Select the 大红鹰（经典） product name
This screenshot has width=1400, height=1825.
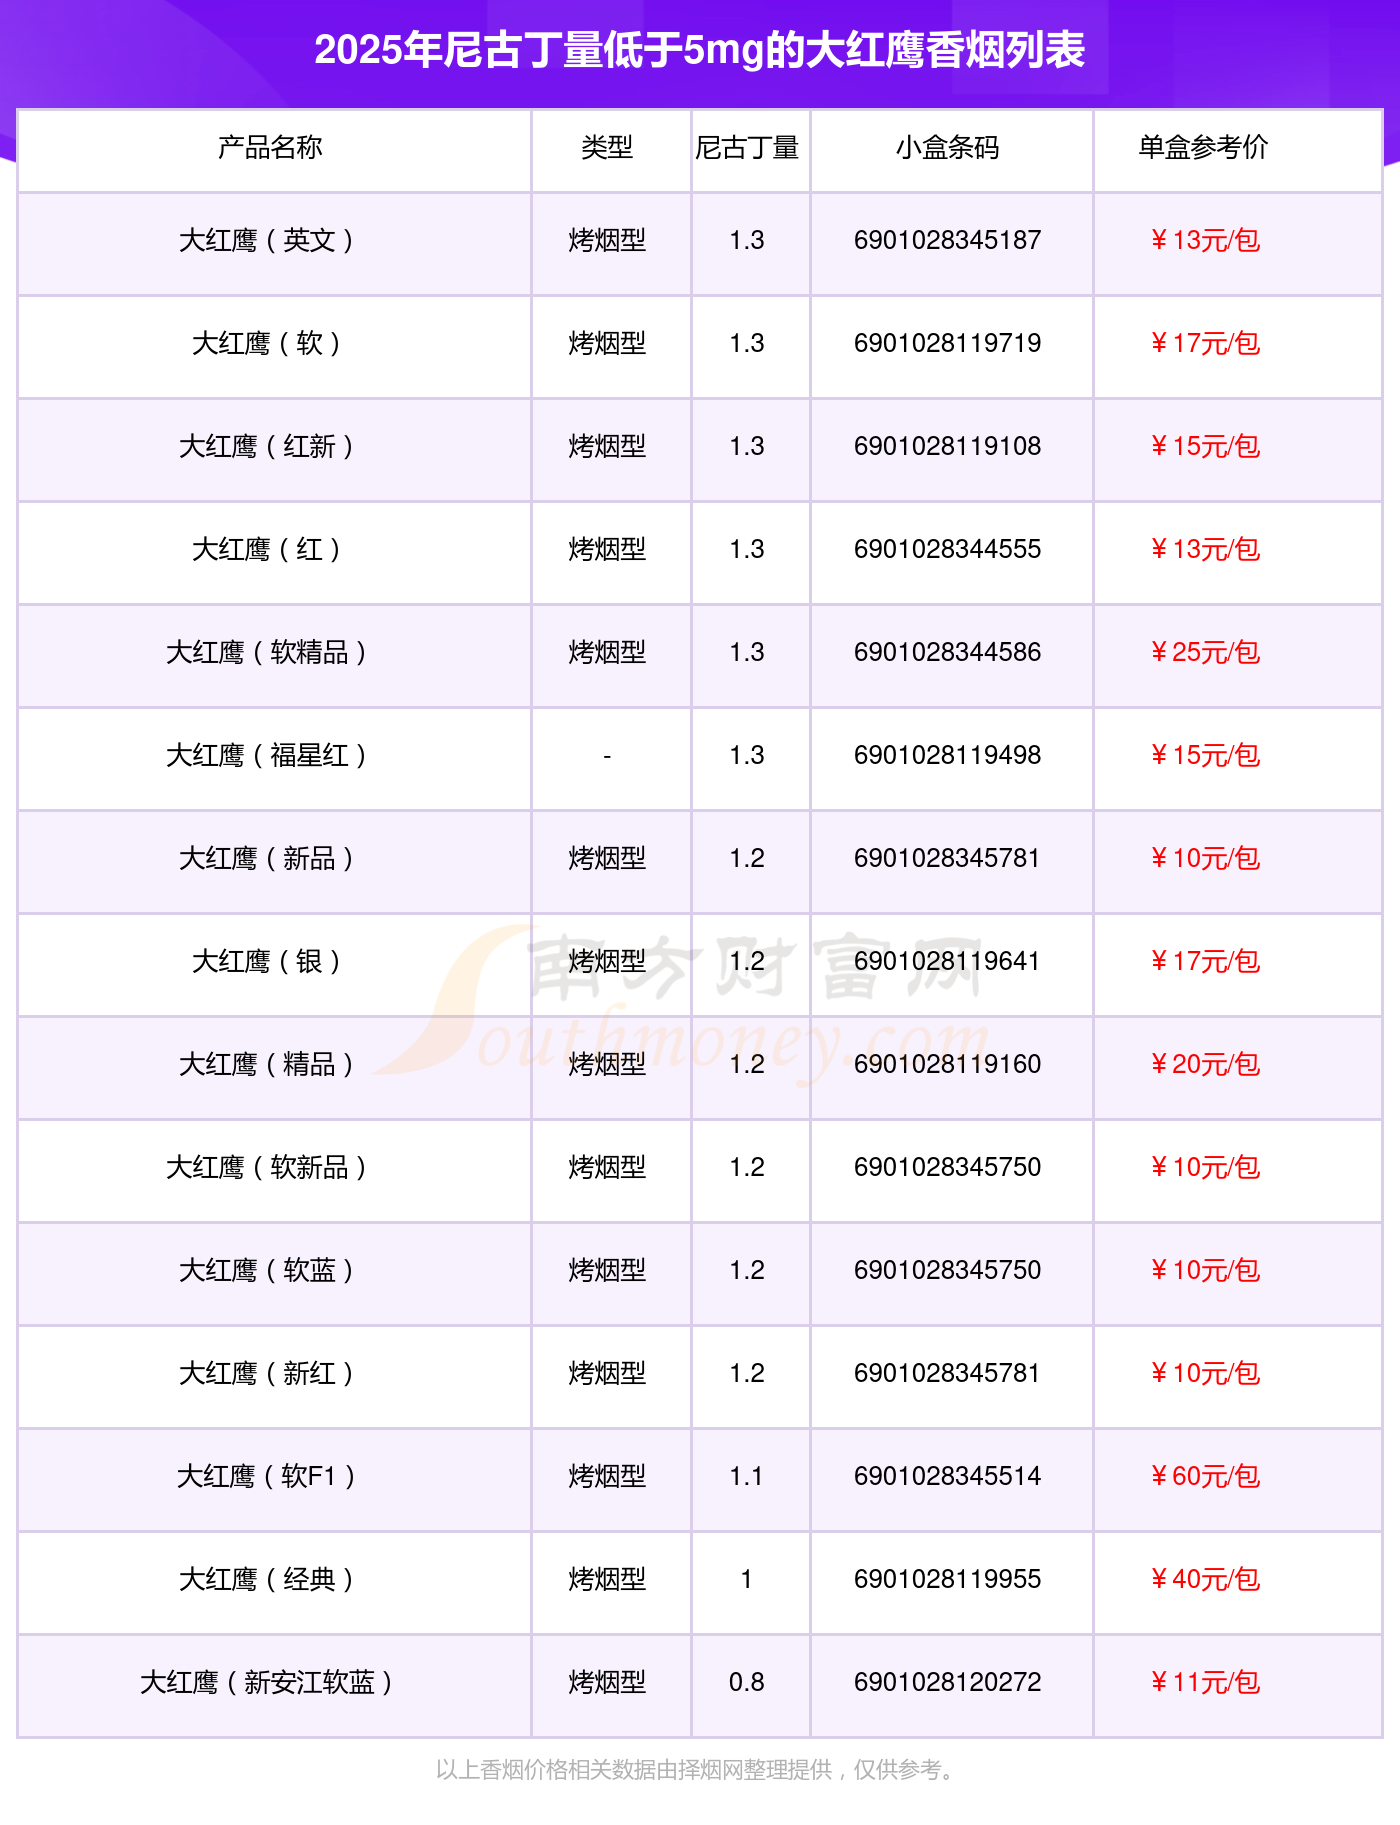(266, 1580)
